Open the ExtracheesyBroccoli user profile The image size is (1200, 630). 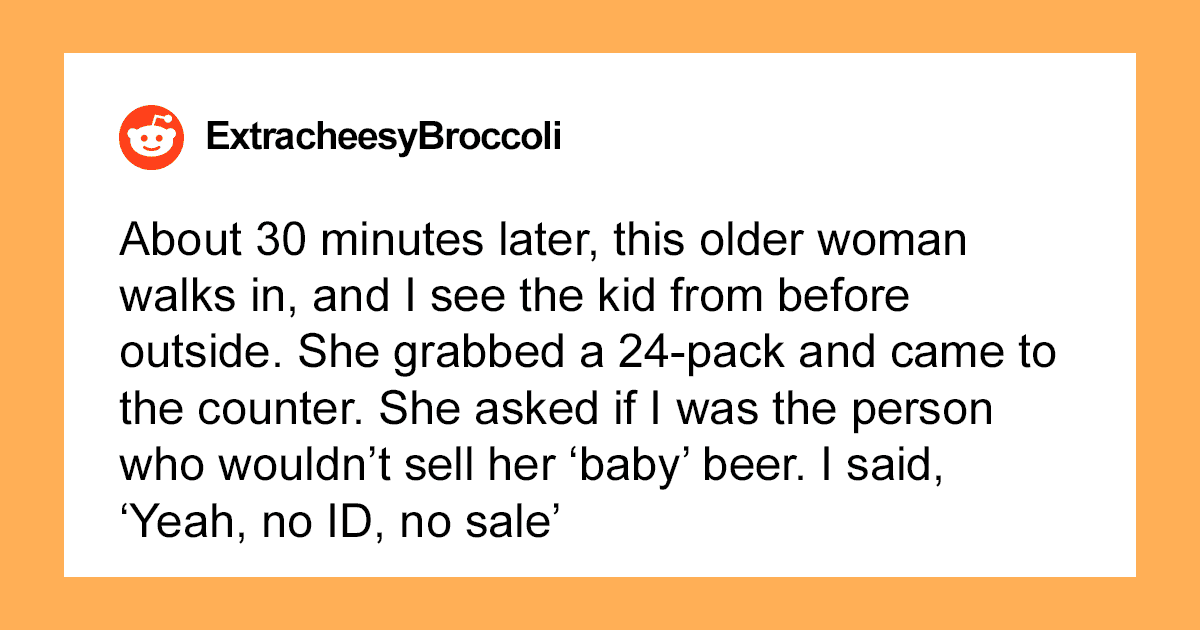(x=383, y=138)
